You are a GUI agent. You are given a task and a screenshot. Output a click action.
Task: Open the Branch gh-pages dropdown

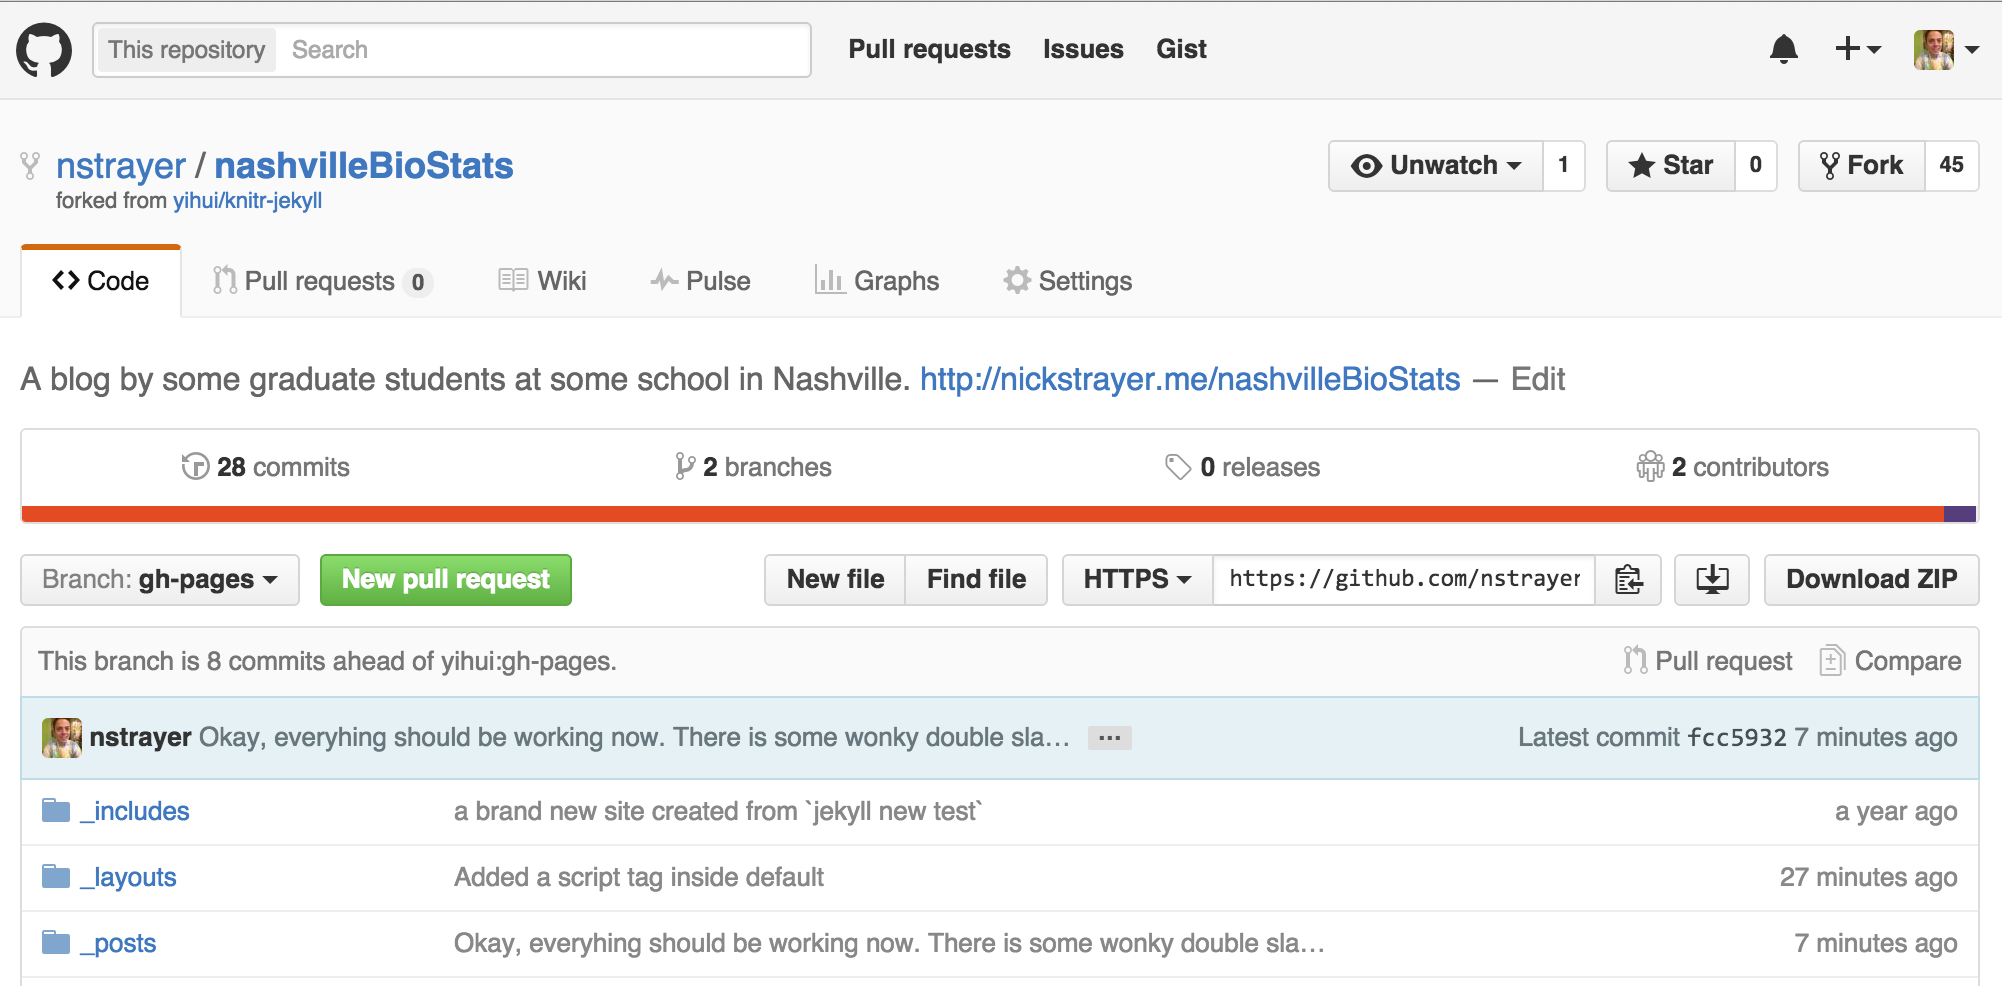pos(160,580)
